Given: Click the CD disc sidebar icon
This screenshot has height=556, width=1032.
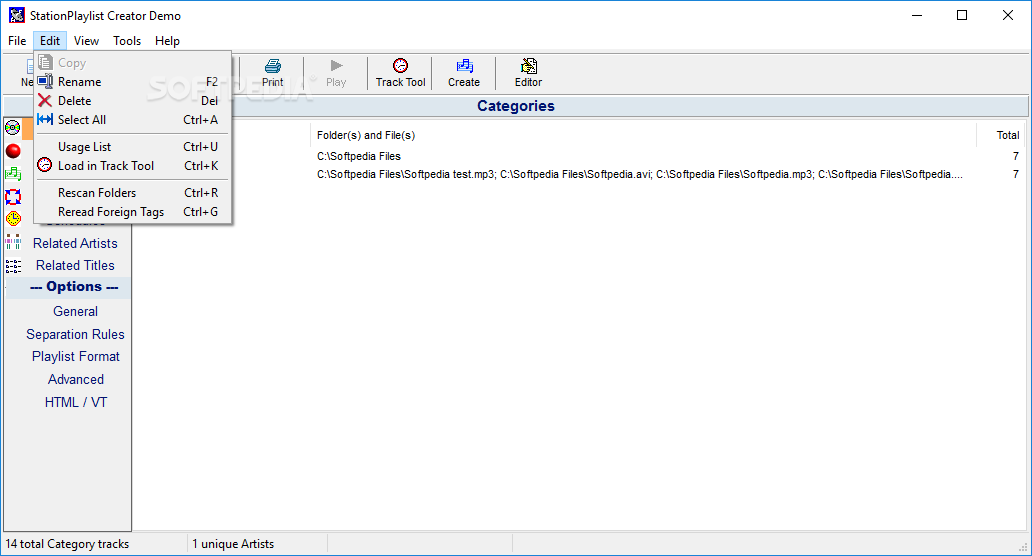Looking at the screenshot, I should click(13, 128).
